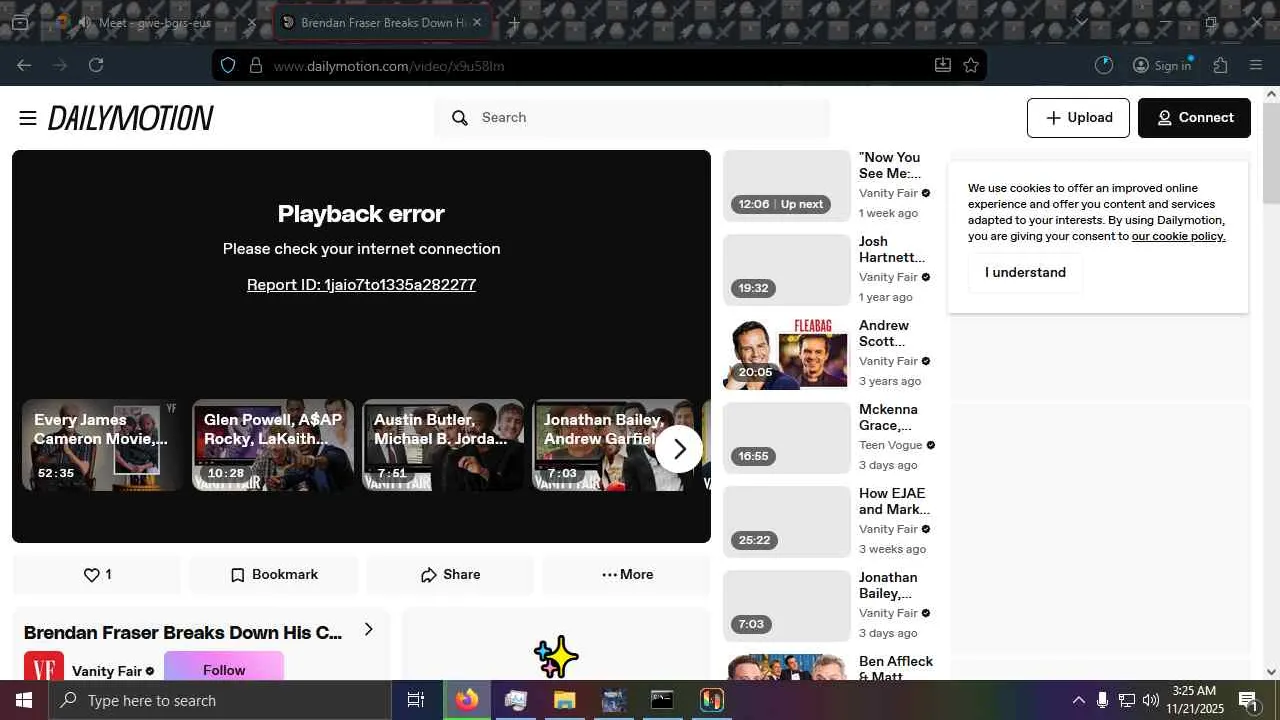Share this video
Viewport: 1280px width, 720px height.
pyautogui.click(x=450, y=575)
